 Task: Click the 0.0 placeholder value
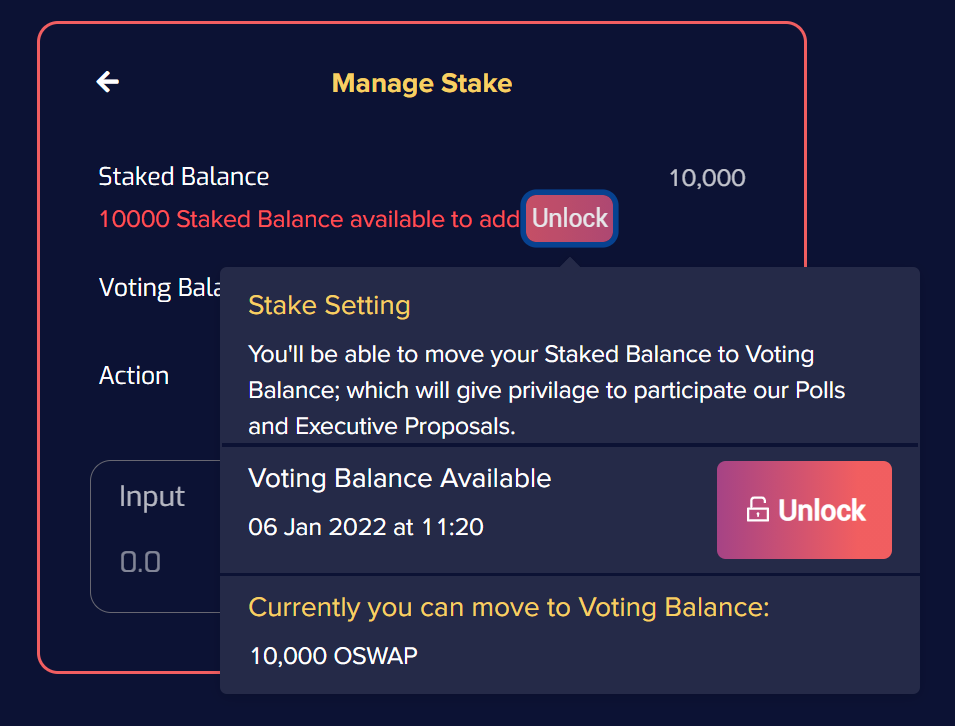[x=140, y=561]
